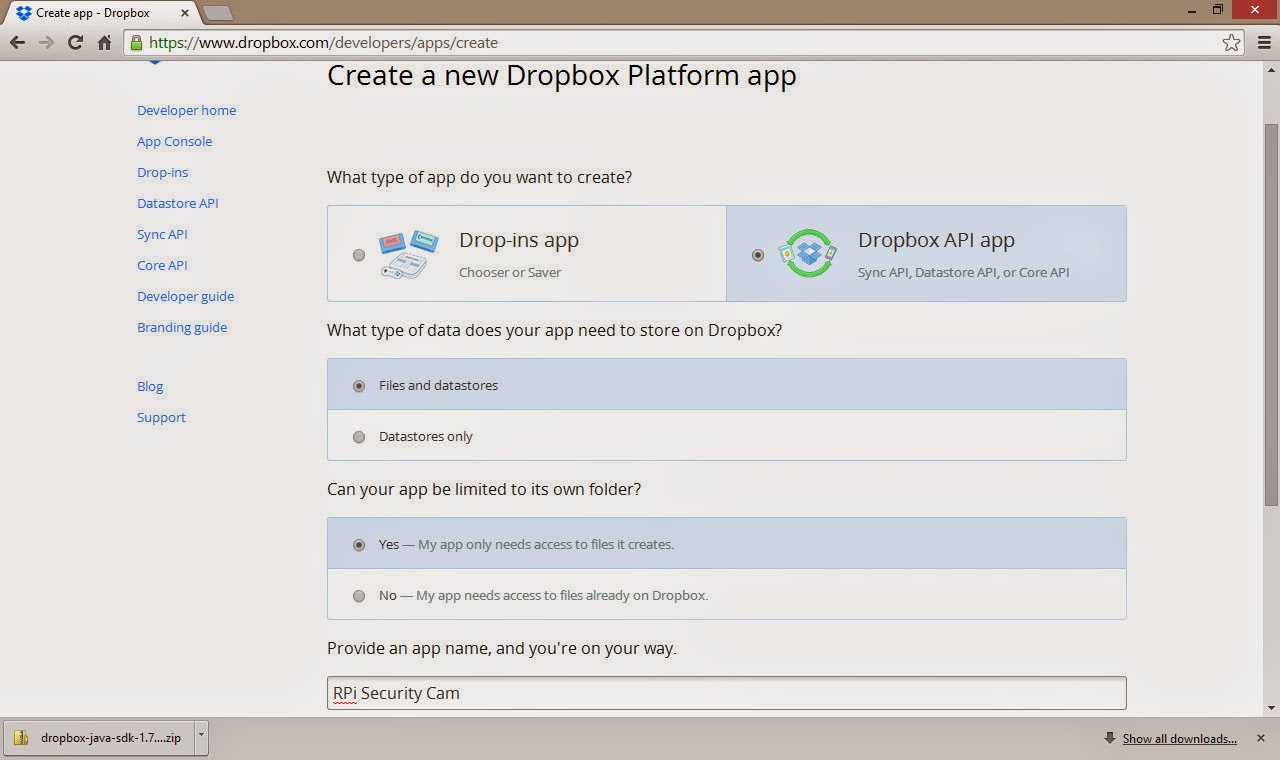Screen dimensions: 1280x760
Task: Click the scrollbar up arrow
Action: [x=1271, y=69]
